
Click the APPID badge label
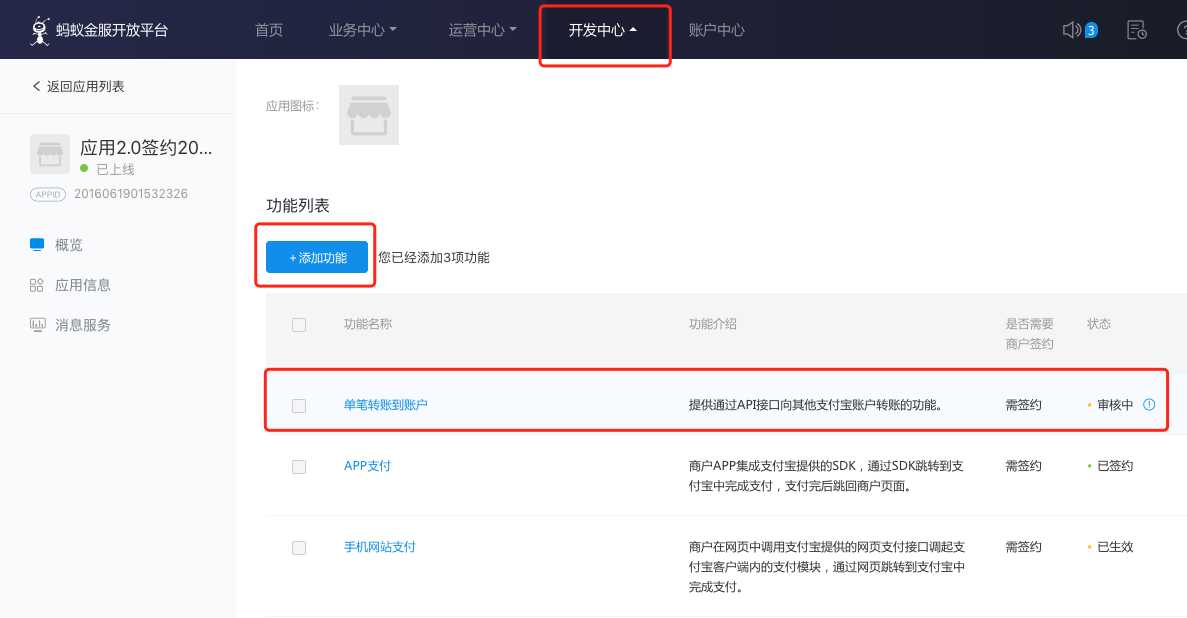48,195
